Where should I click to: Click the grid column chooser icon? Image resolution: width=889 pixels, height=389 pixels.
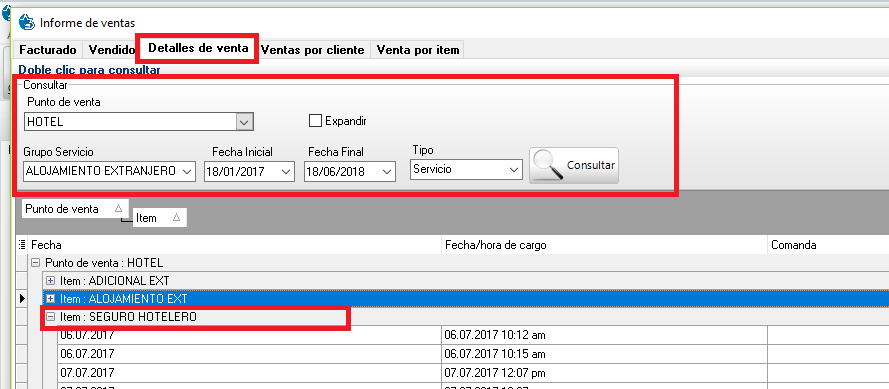[22, 245]
